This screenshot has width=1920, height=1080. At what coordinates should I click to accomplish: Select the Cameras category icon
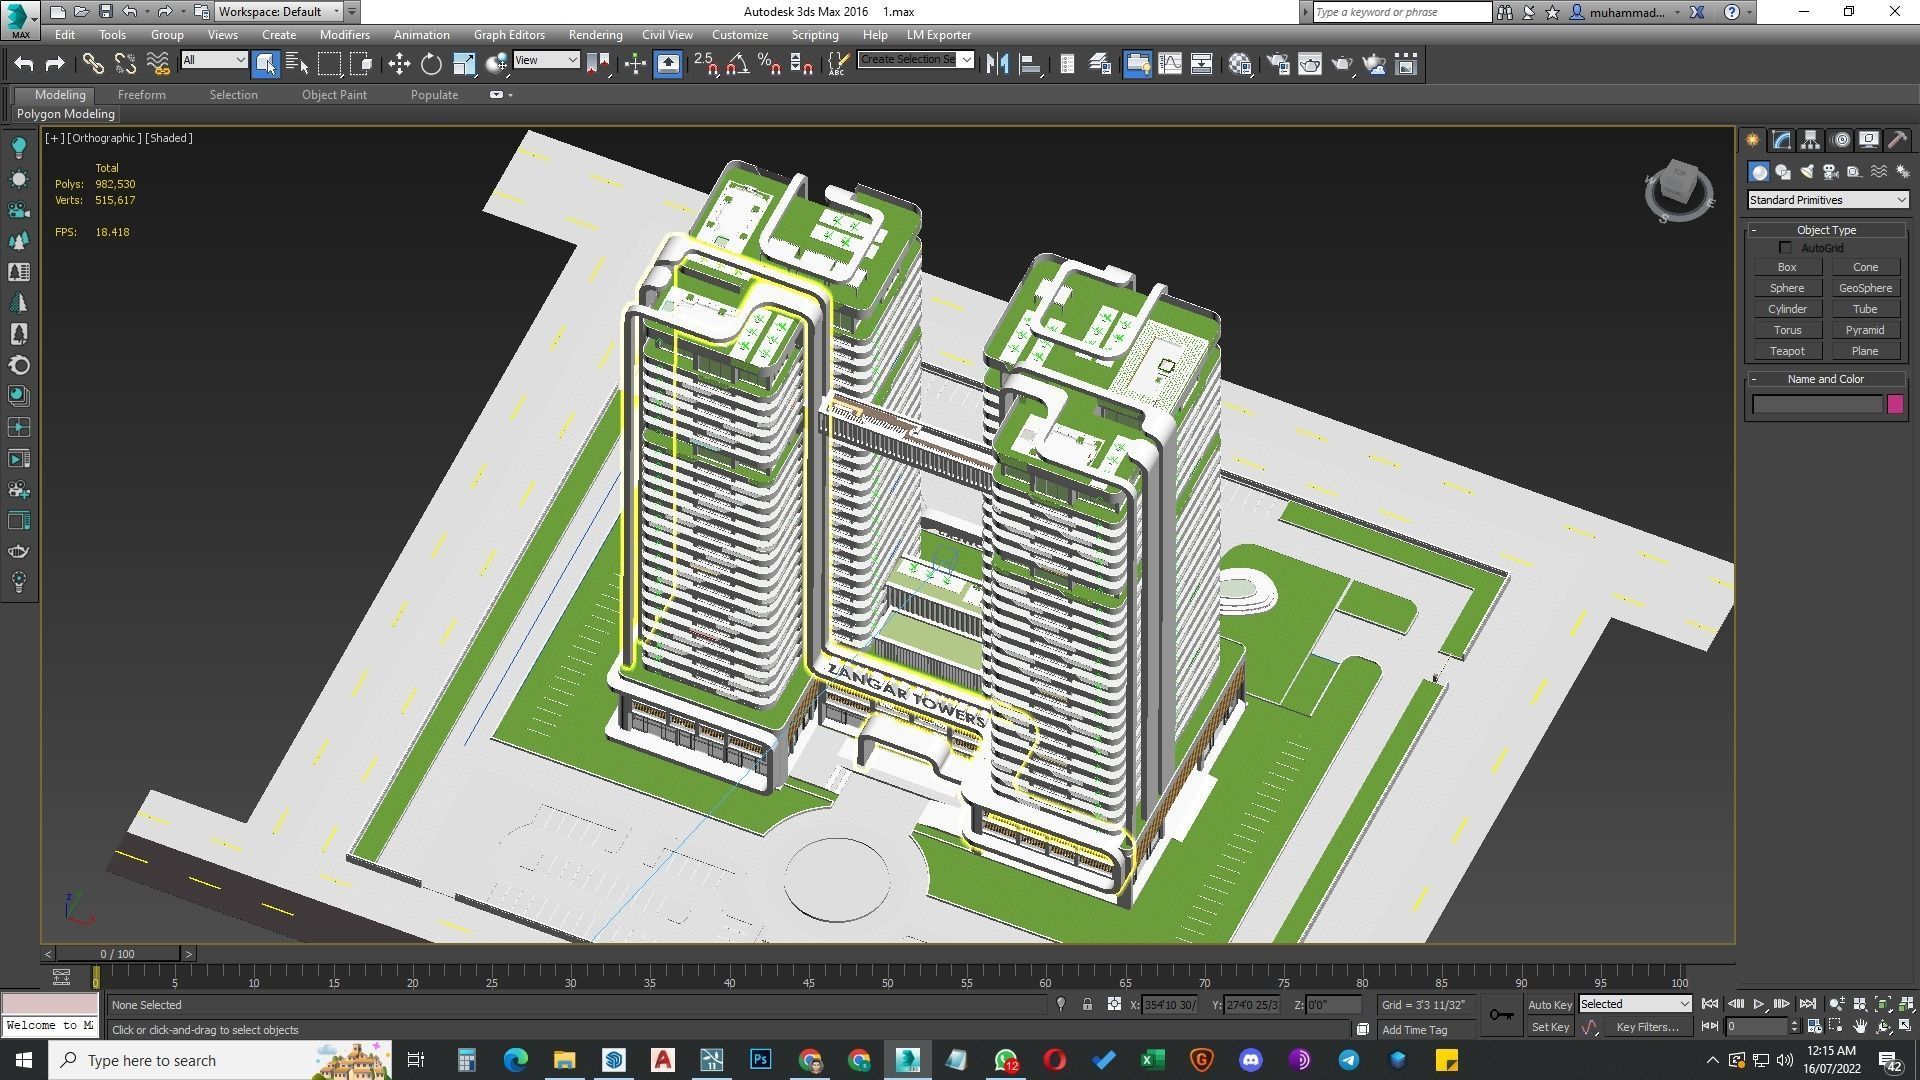(x=1831, y=172)
